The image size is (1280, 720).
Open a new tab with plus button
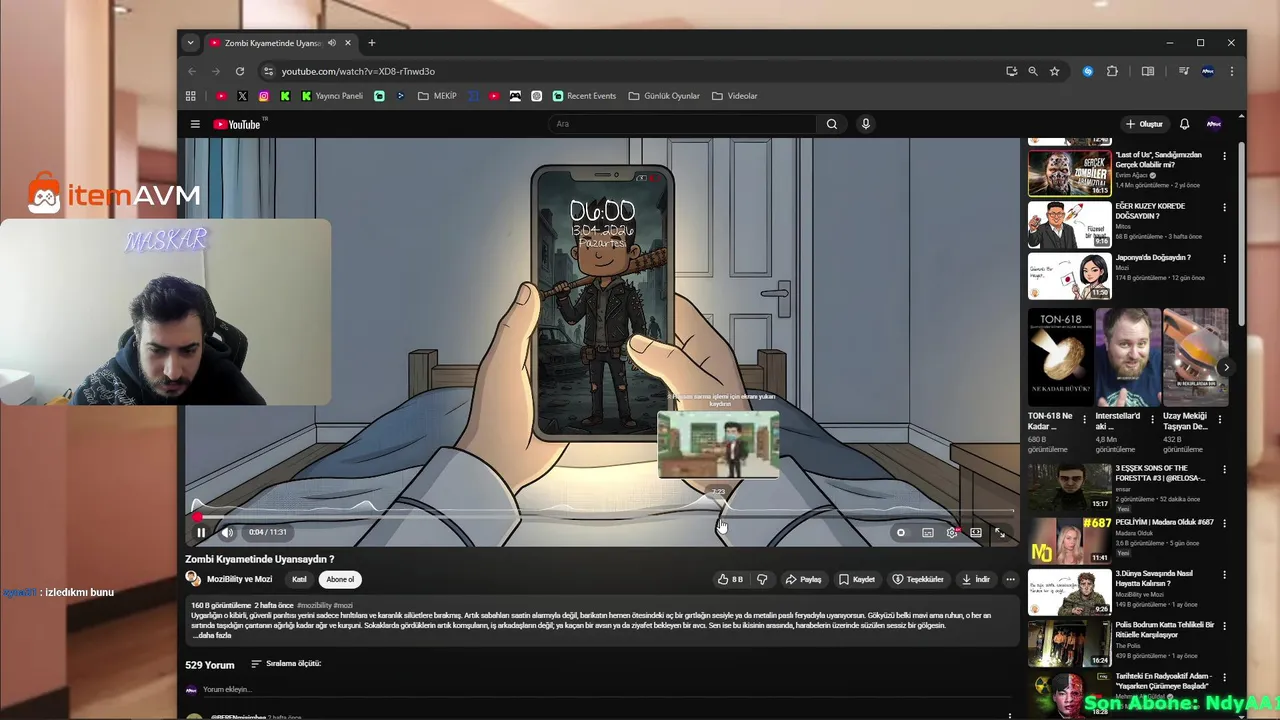coord(372,43)
